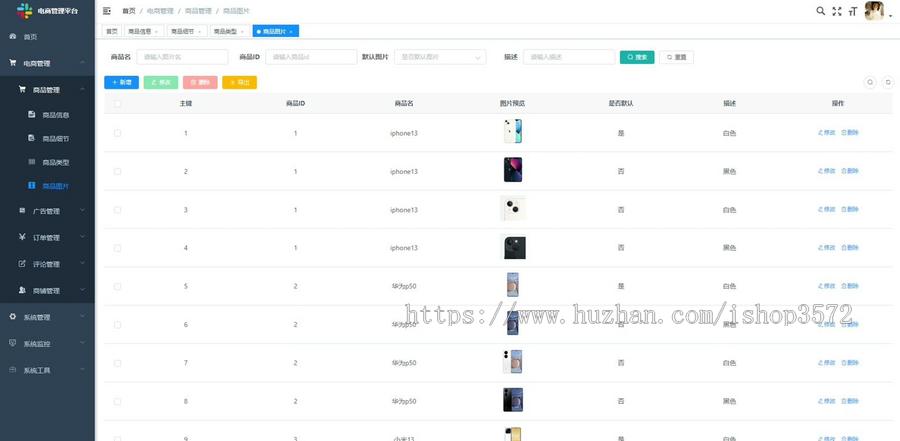Click the yen icon beside 订单管理

pos(22,237)
